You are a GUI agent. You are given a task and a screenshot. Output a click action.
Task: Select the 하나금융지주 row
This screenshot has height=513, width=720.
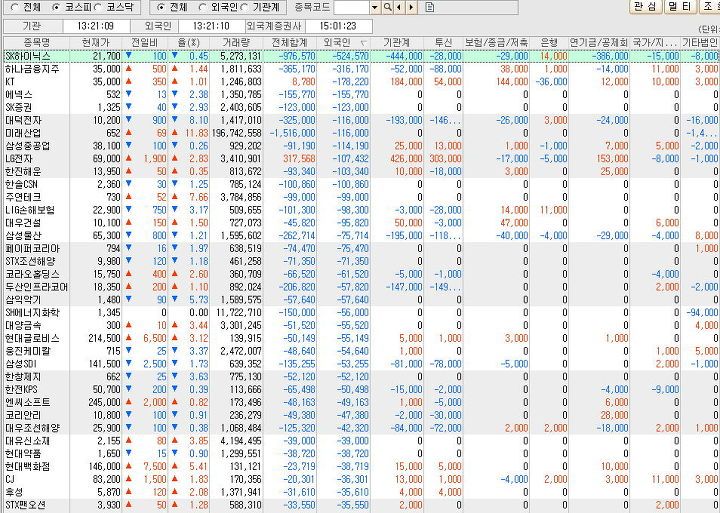(x=361, y=69)
